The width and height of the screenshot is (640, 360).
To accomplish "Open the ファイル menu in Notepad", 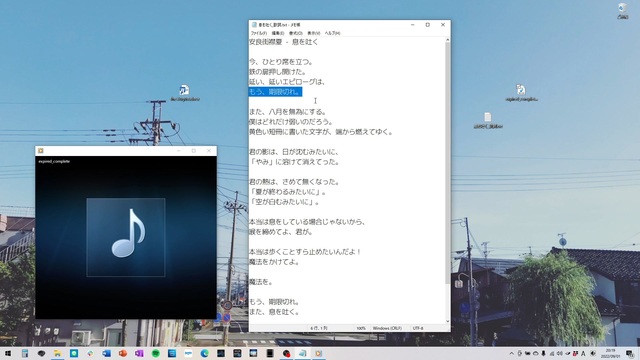I will point(258,33).
